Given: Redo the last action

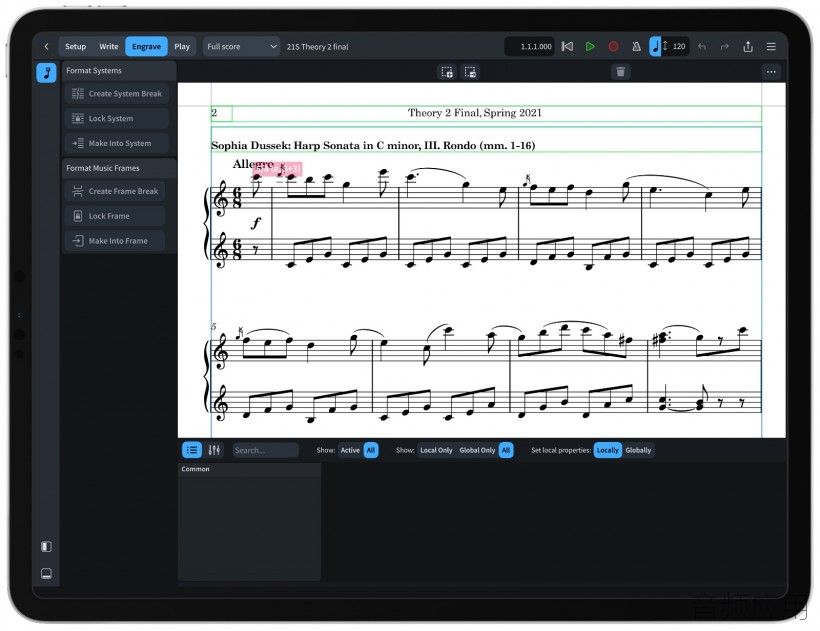Looking at the screenshot, I should pyautogui.click(x=725, y=47).
